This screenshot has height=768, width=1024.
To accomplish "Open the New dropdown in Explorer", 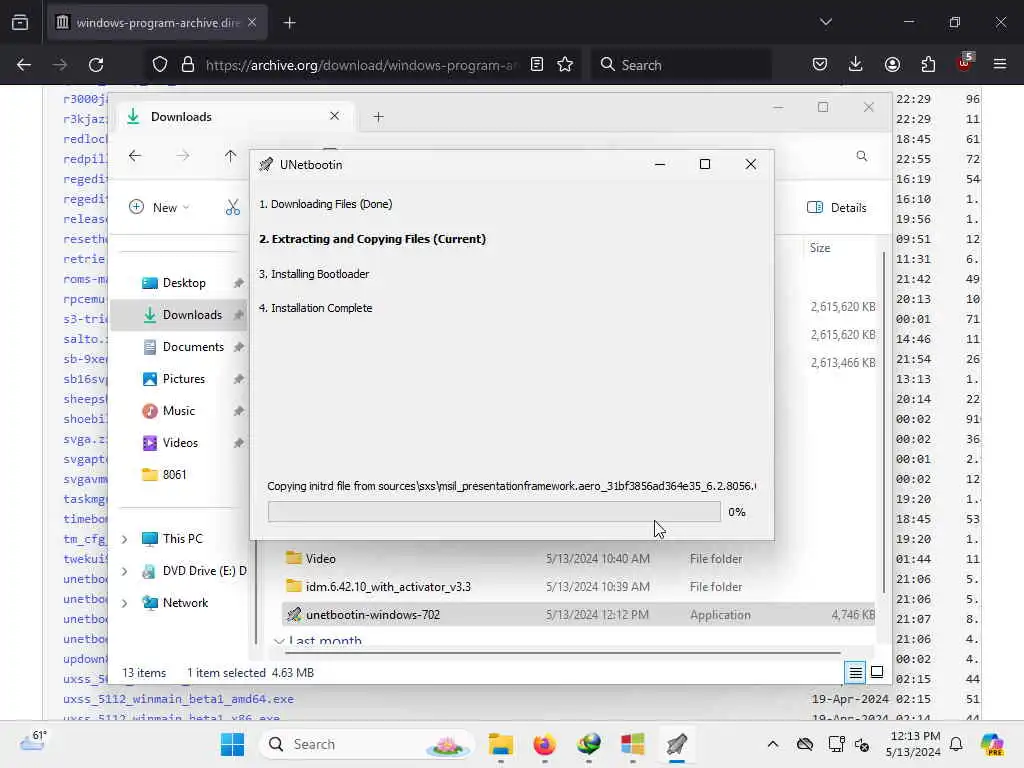I will 159,208.
